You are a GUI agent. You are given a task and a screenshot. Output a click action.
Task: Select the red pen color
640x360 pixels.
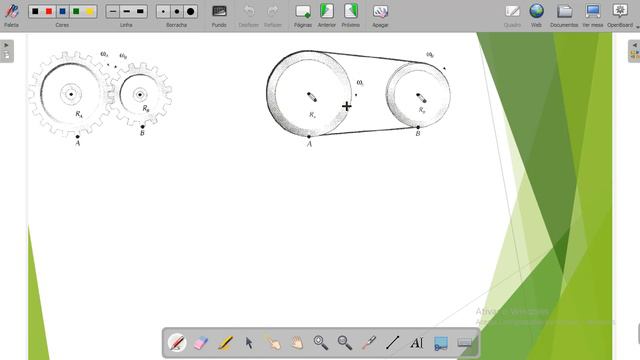(49, 11)
